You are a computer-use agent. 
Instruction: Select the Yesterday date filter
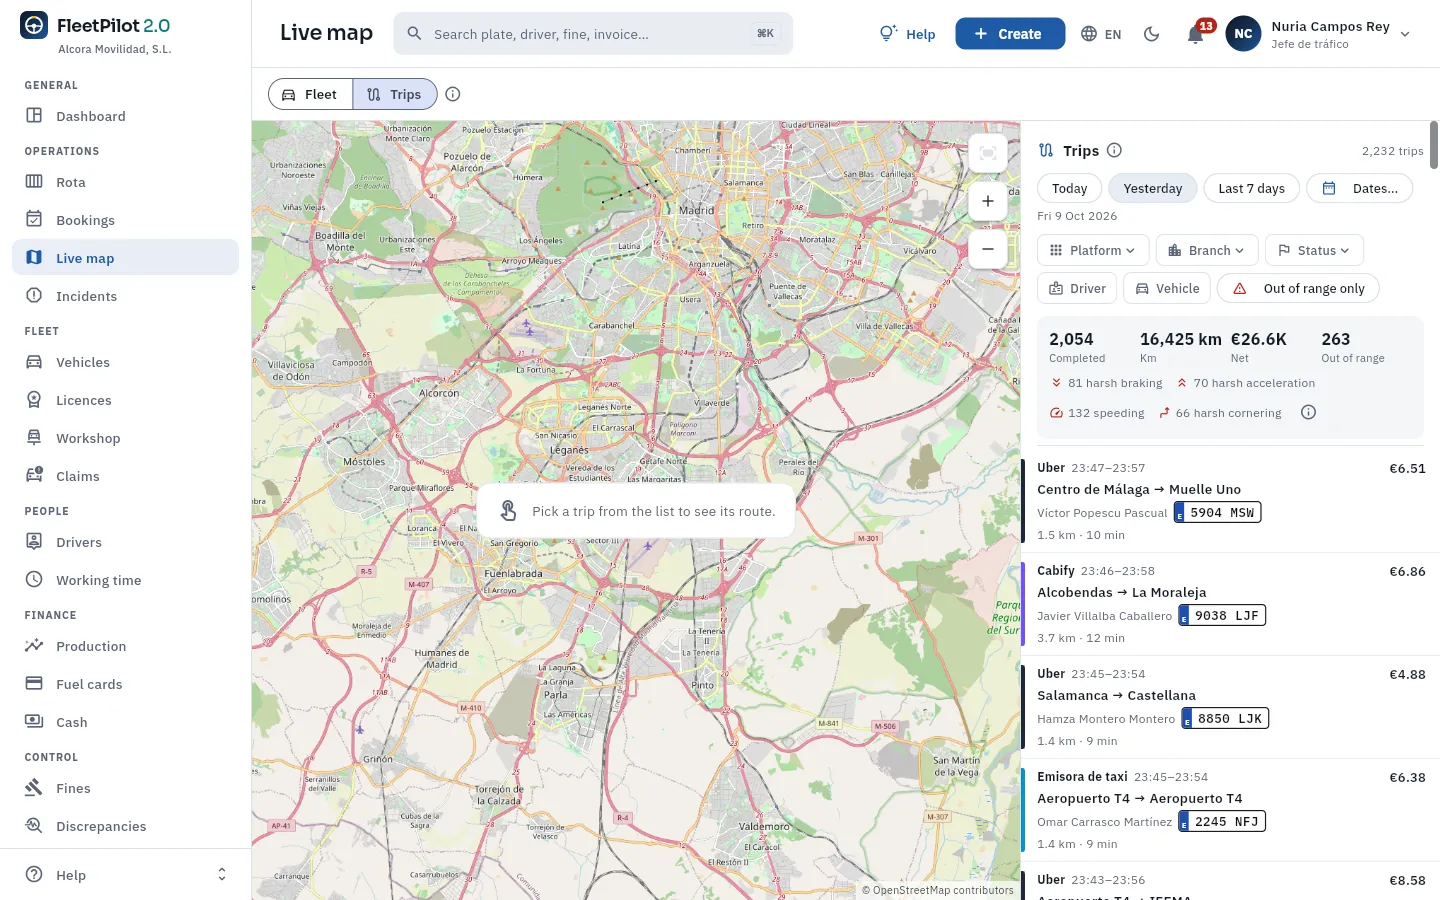[x=1152, y=188]
